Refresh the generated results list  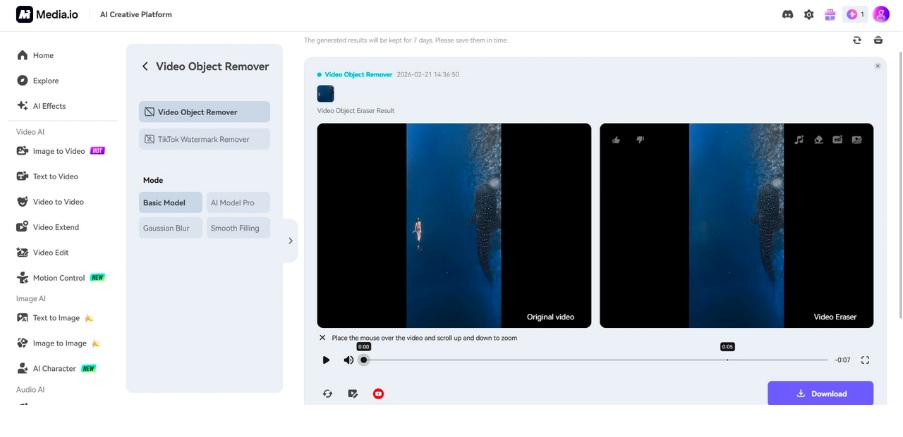pos(857,40)
